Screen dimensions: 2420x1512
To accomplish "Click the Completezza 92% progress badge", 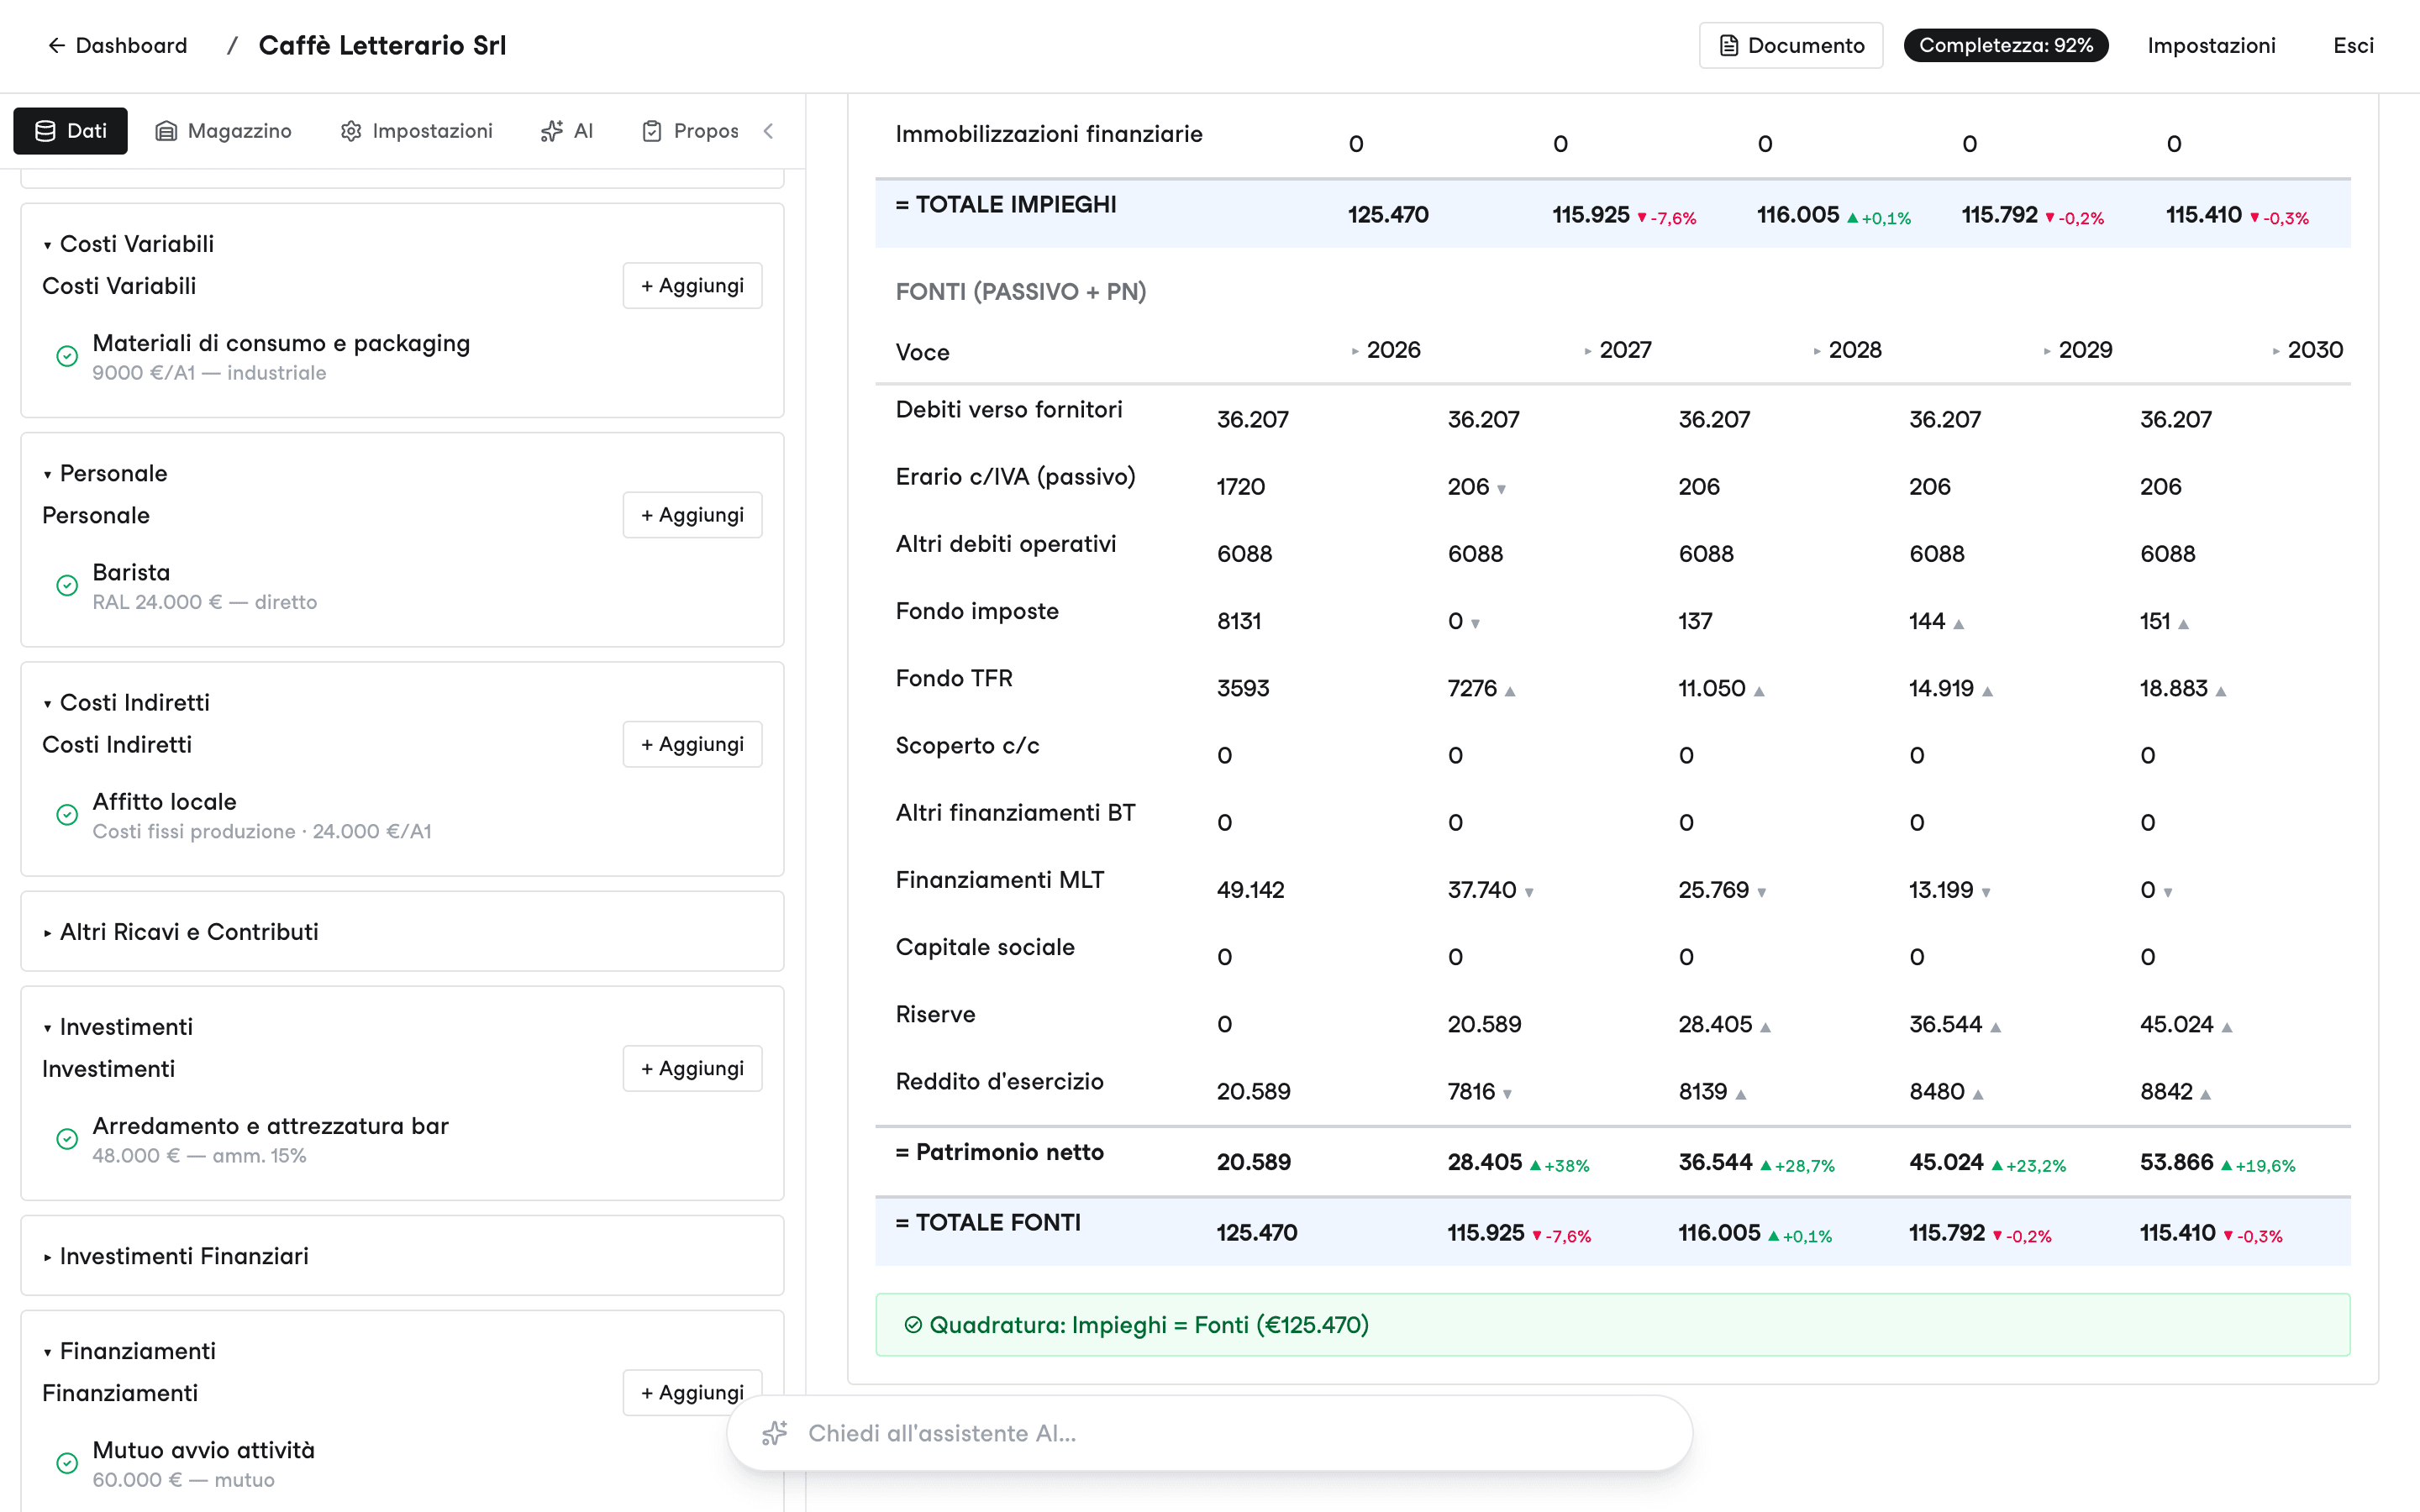I will pos(2005,45).
